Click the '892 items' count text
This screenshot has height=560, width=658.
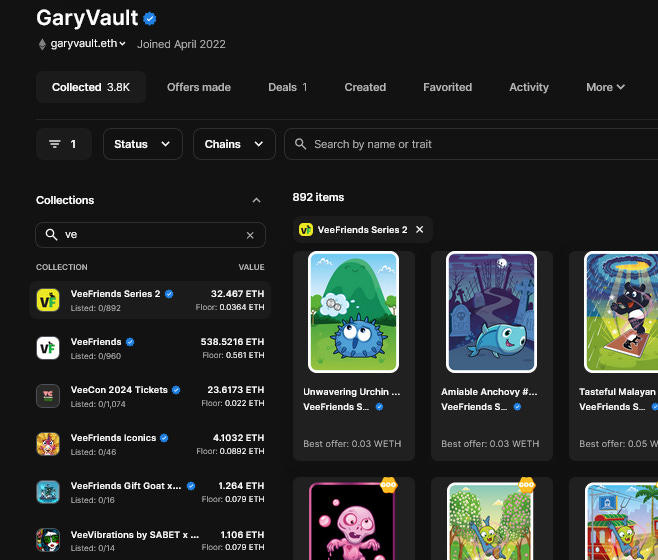coord(318,197)
